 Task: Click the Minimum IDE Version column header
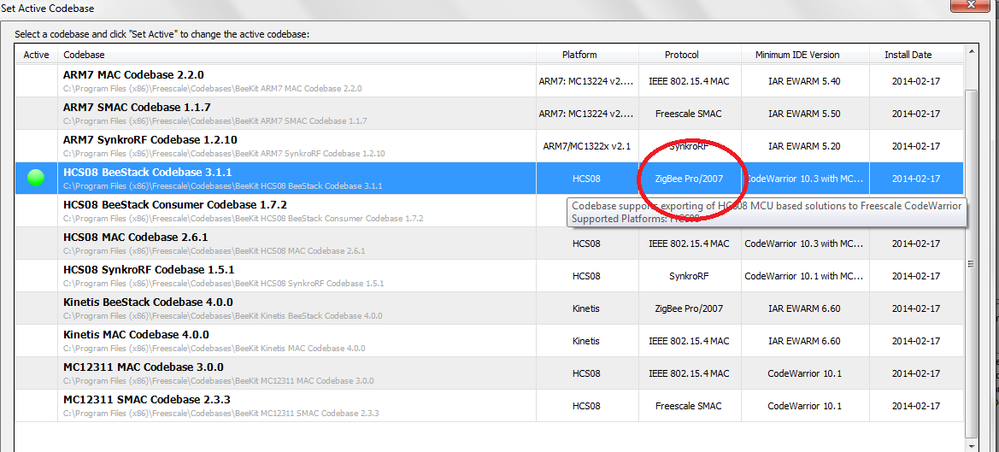pyautogui.click(x=805, y=55)
